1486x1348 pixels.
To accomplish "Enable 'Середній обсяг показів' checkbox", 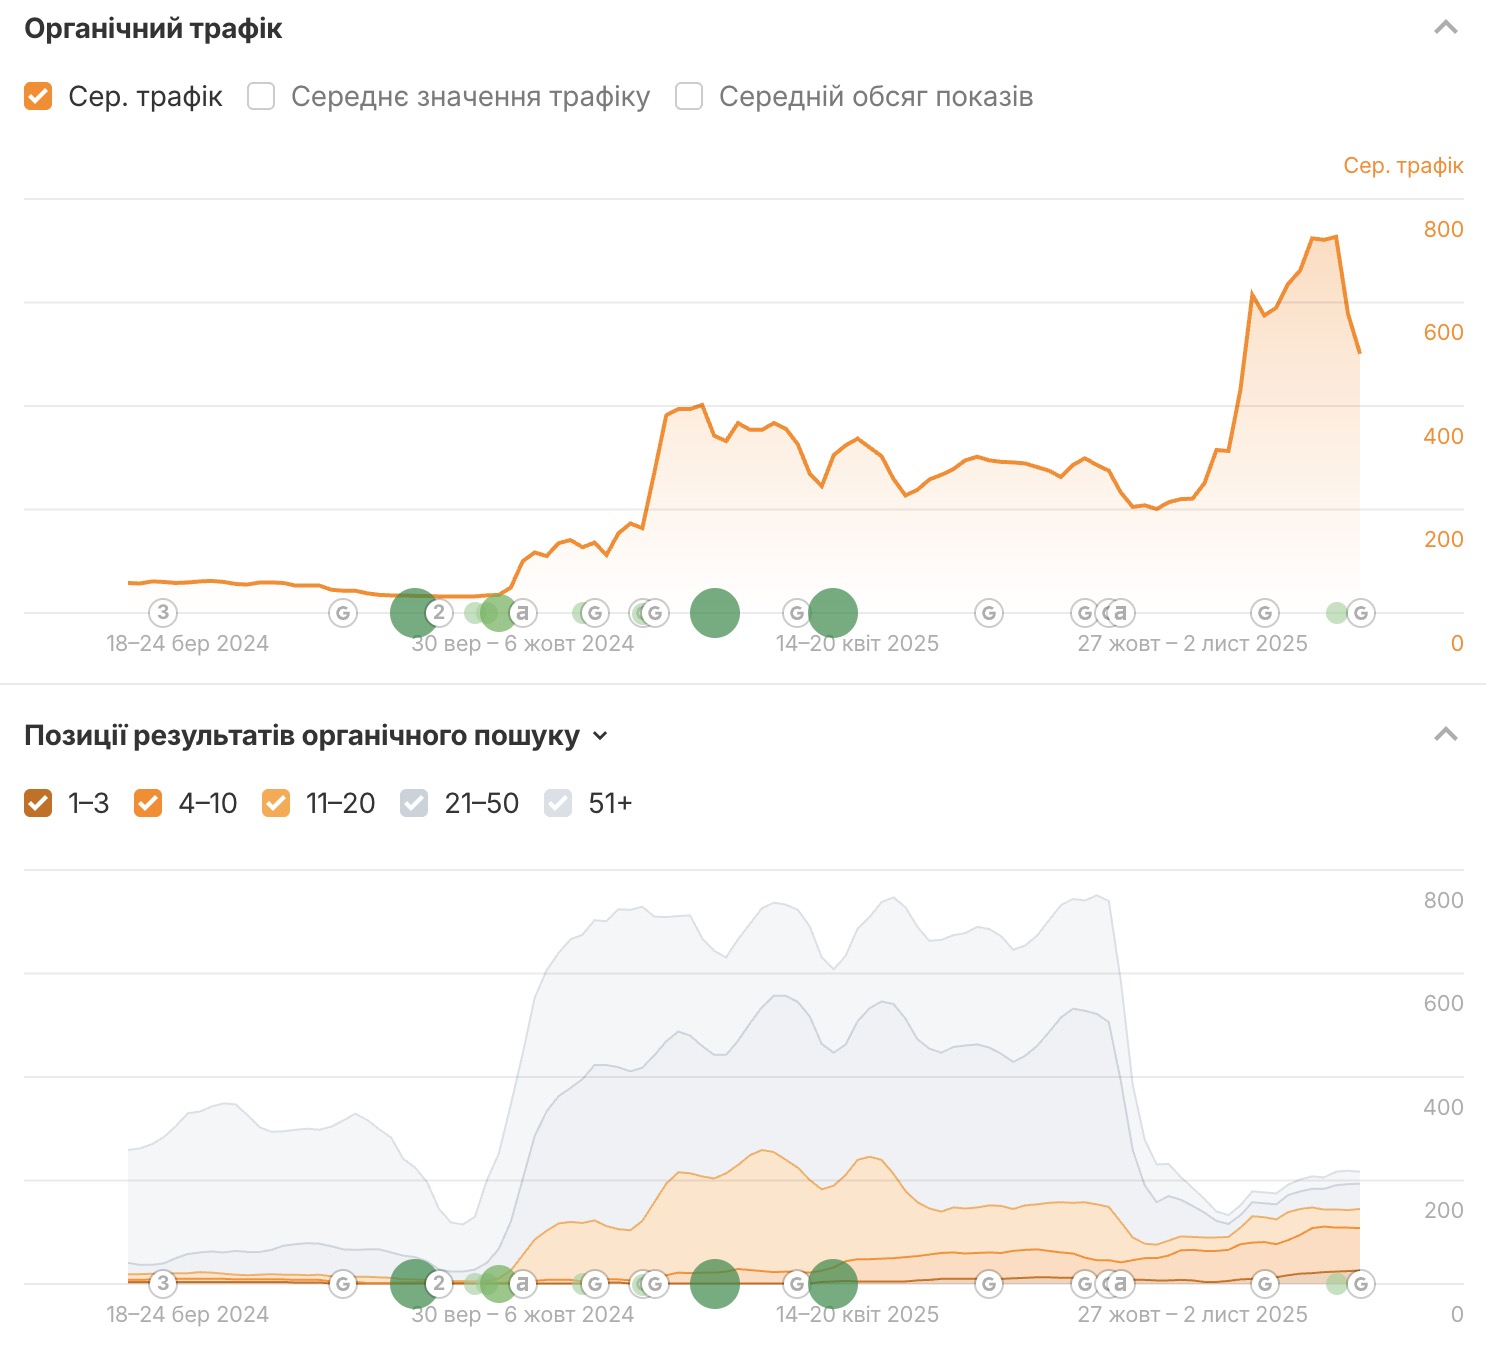I will point(689,96).
